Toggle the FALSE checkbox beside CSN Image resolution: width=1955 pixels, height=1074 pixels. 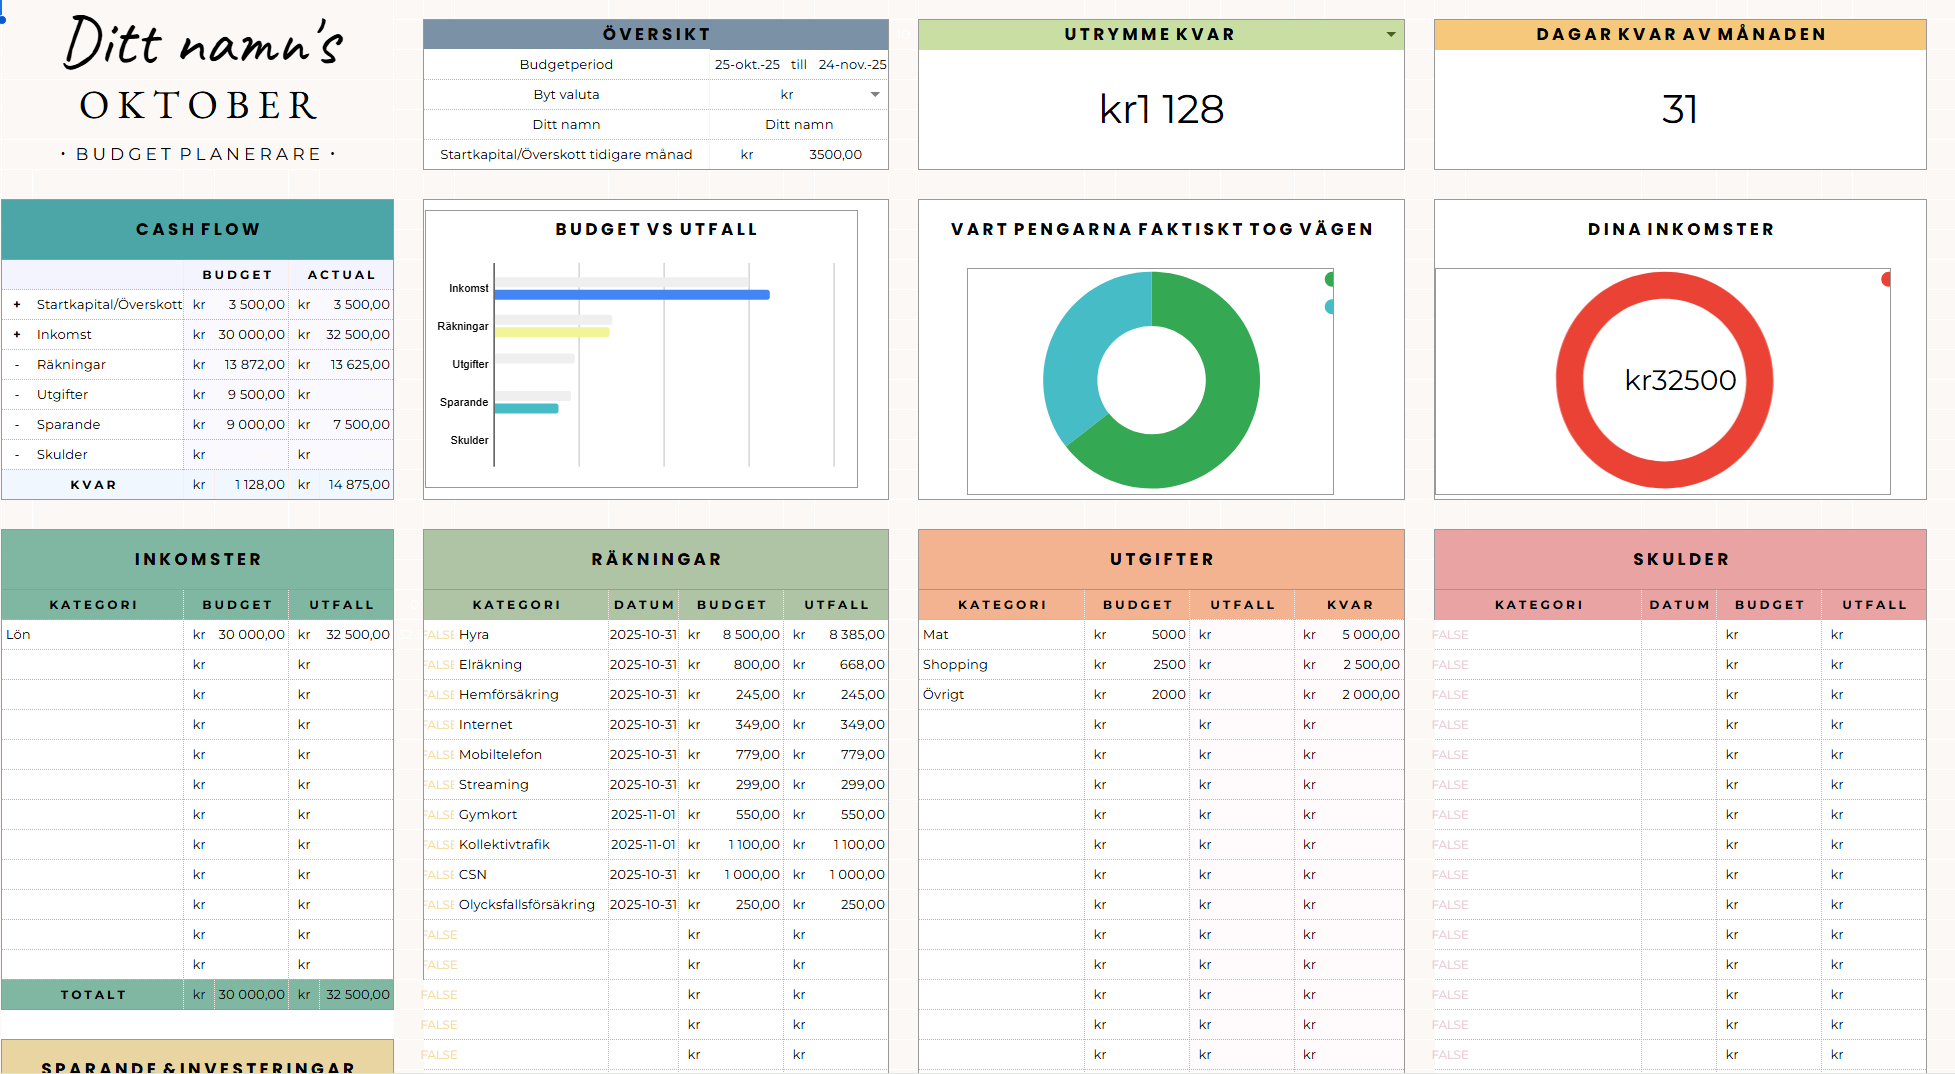point(439,875)
